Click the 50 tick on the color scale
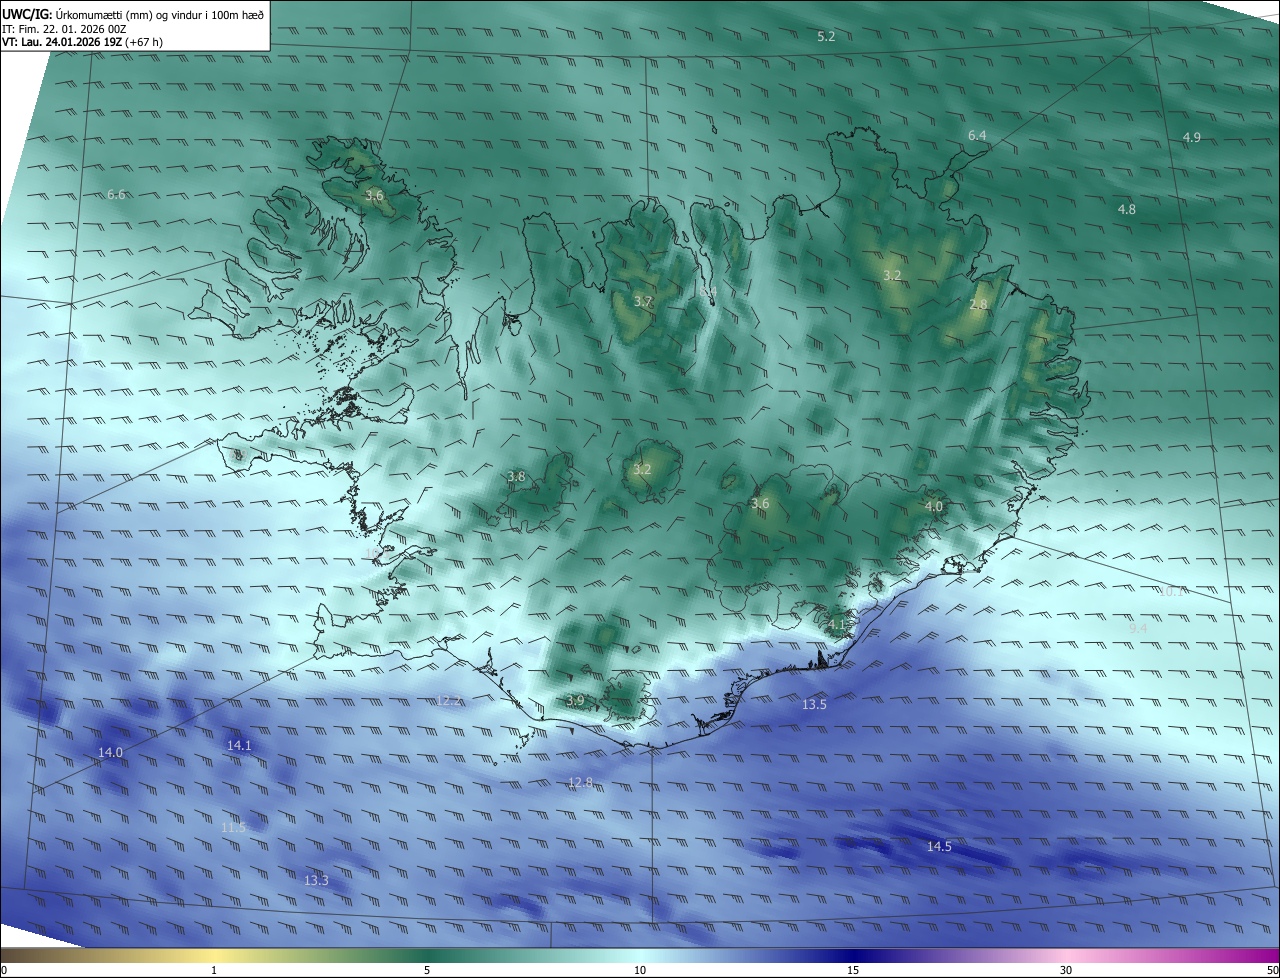The height and width of the screenshot is (978, 1280). (x=1272, y=970)
